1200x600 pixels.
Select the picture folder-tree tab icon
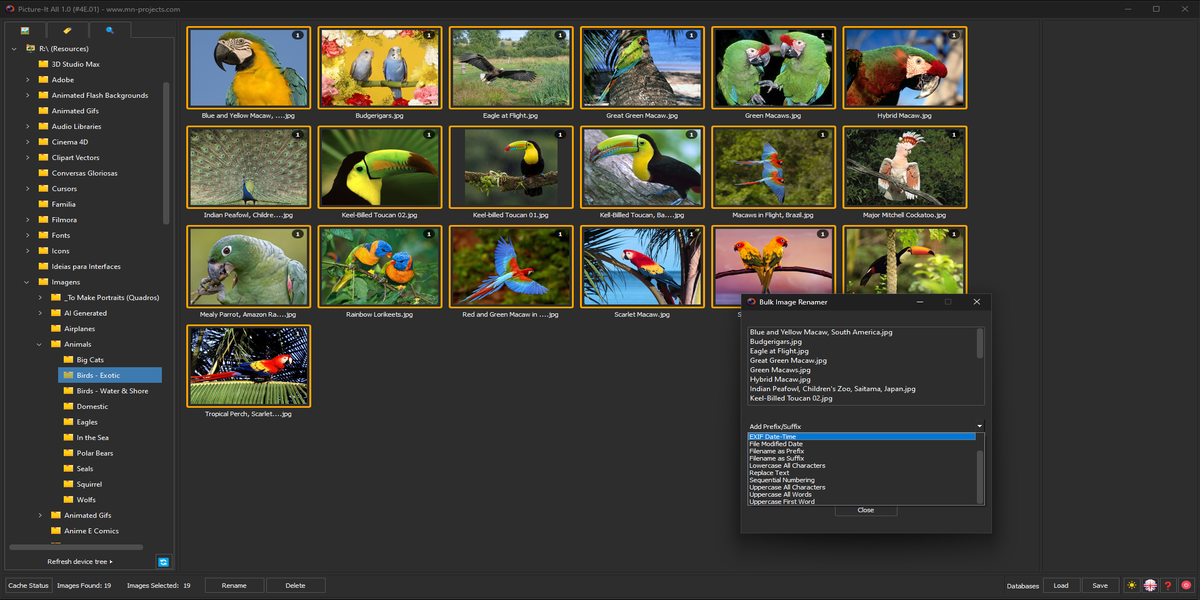click(x=25, y=31)
